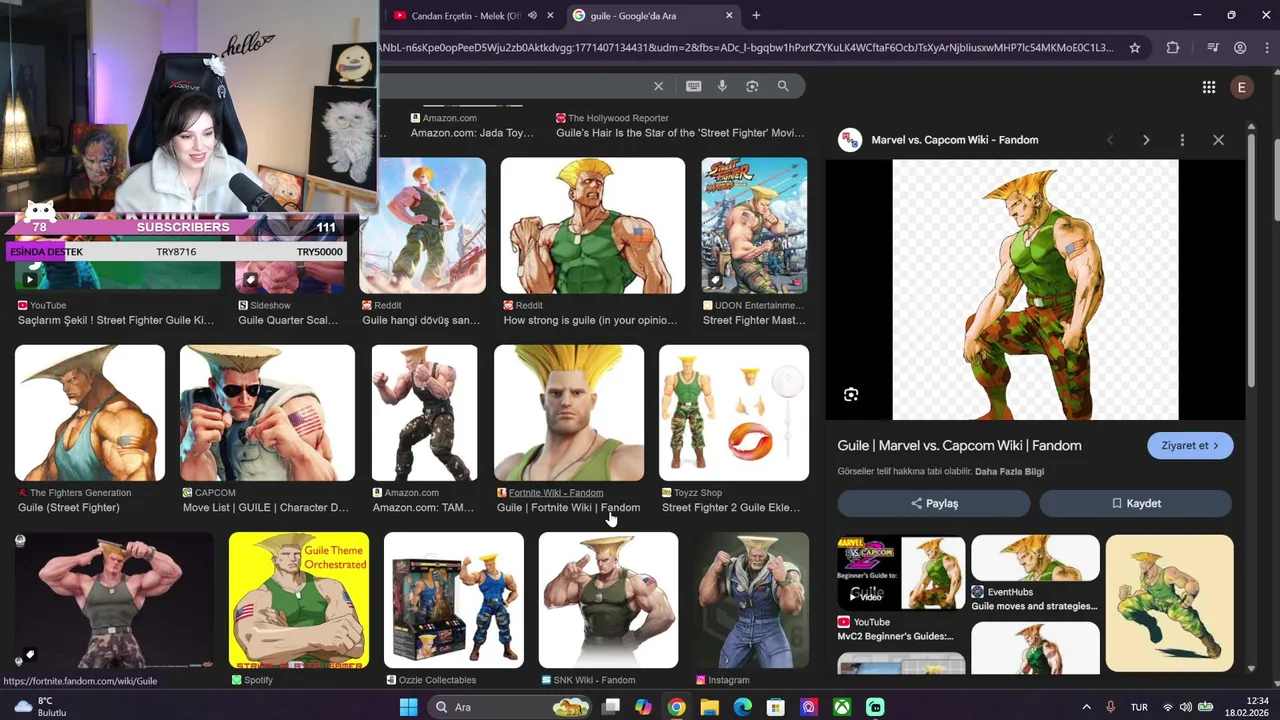Switch the TUR keyboard language indicator

pyautogui.click(x=1139, y=707)
